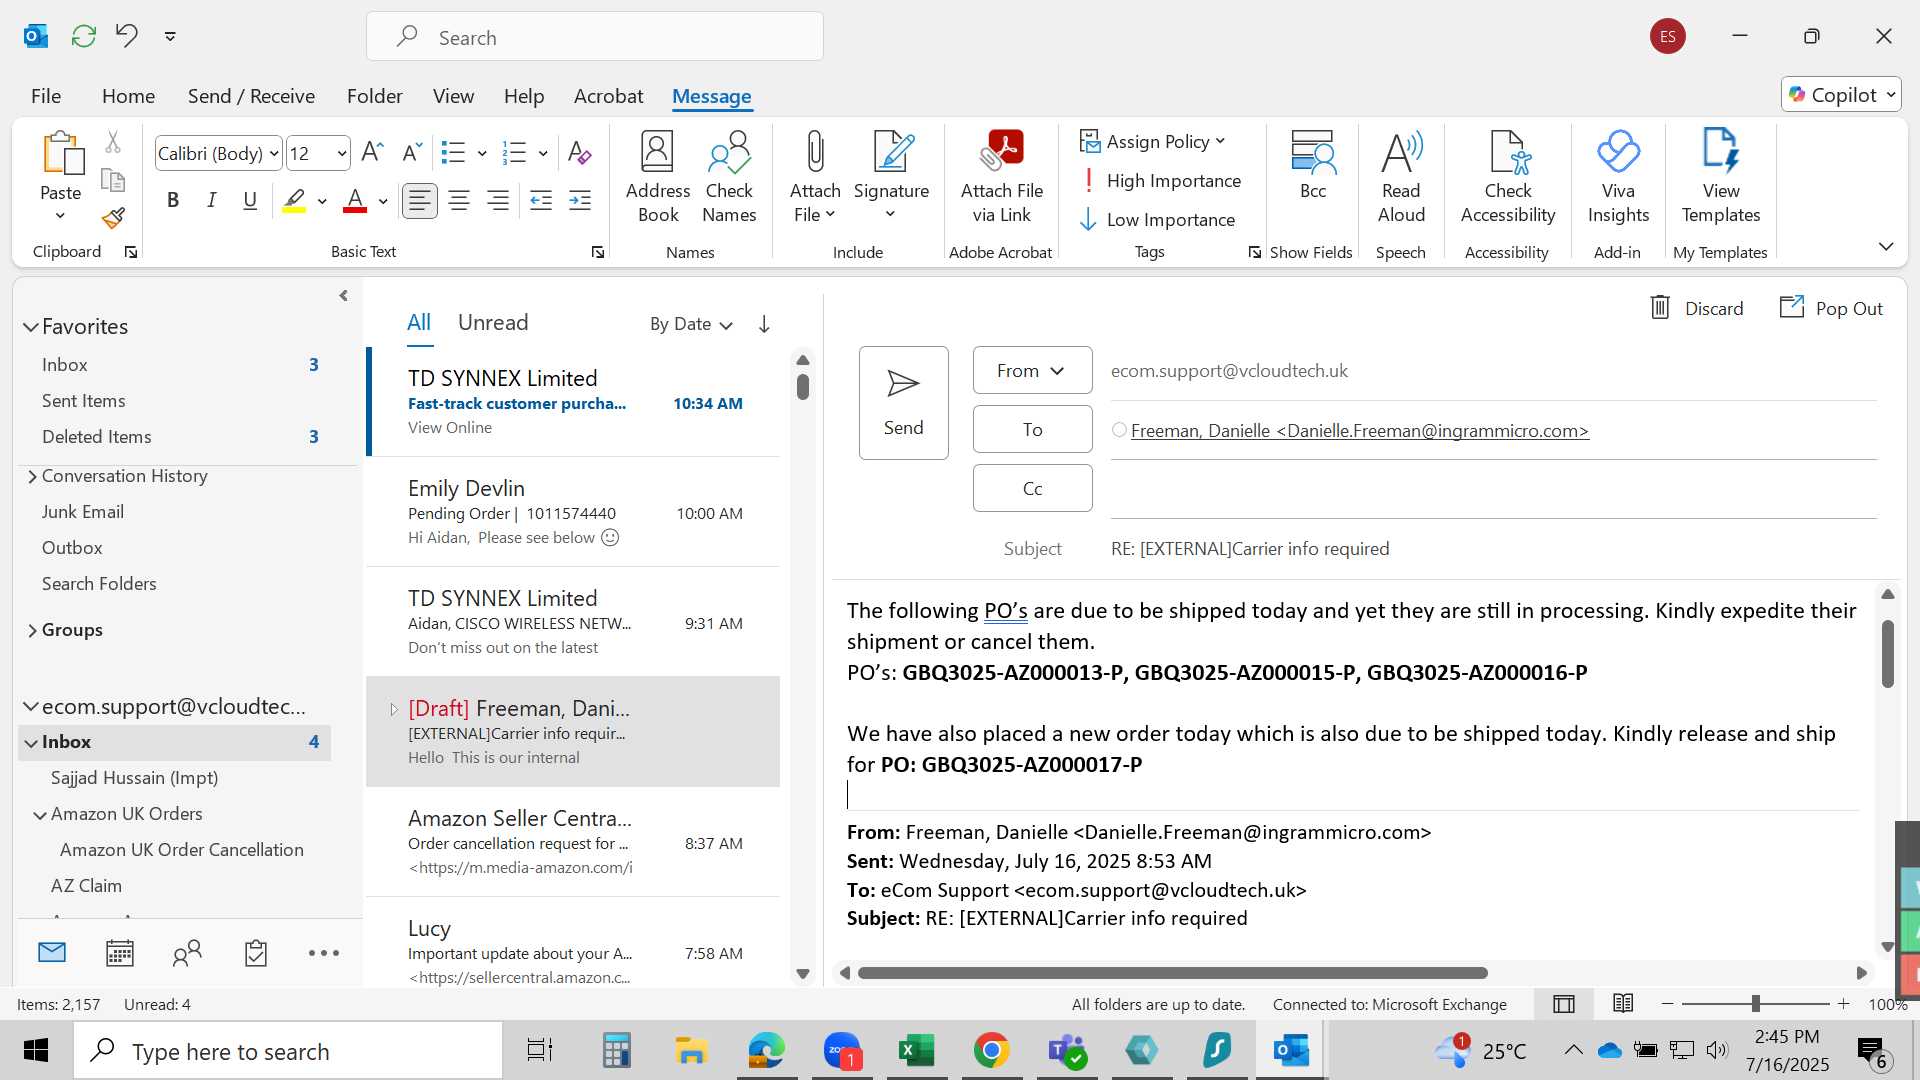Open the Address Book
This screenshot has height=1080, width=1920.
[x=658, y=178]
